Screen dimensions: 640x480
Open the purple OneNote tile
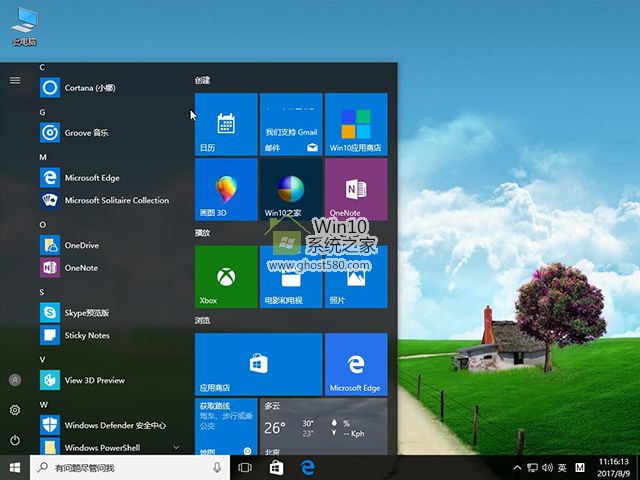click(356, 189)
